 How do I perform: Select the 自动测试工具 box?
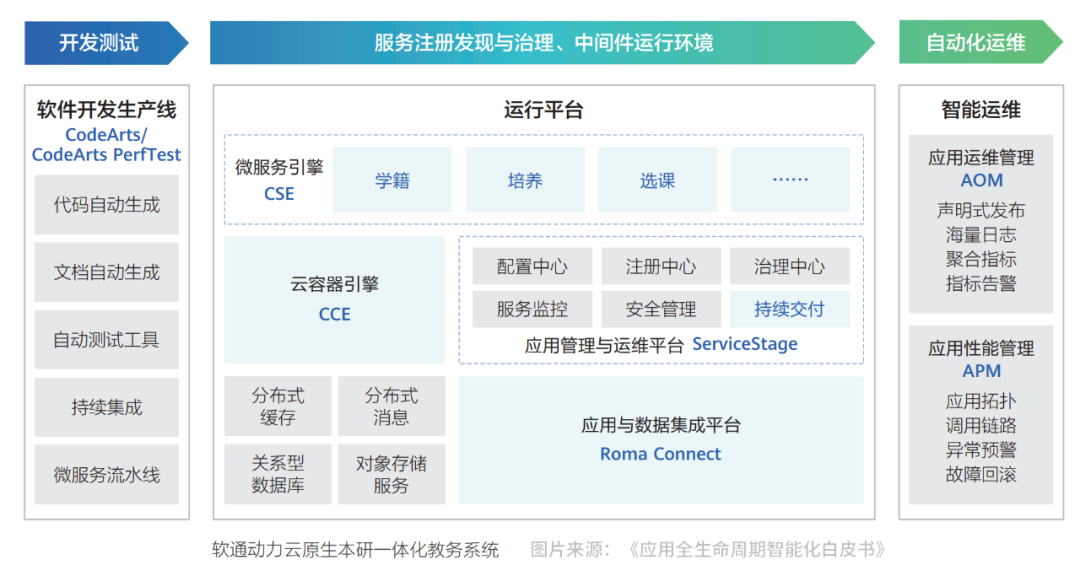pos(107,340)
